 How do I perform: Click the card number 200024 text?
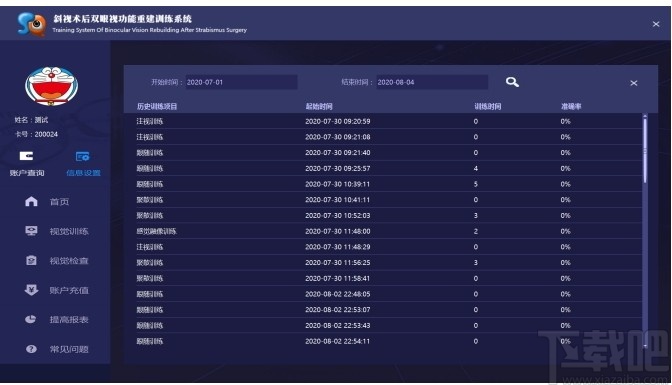46,134
